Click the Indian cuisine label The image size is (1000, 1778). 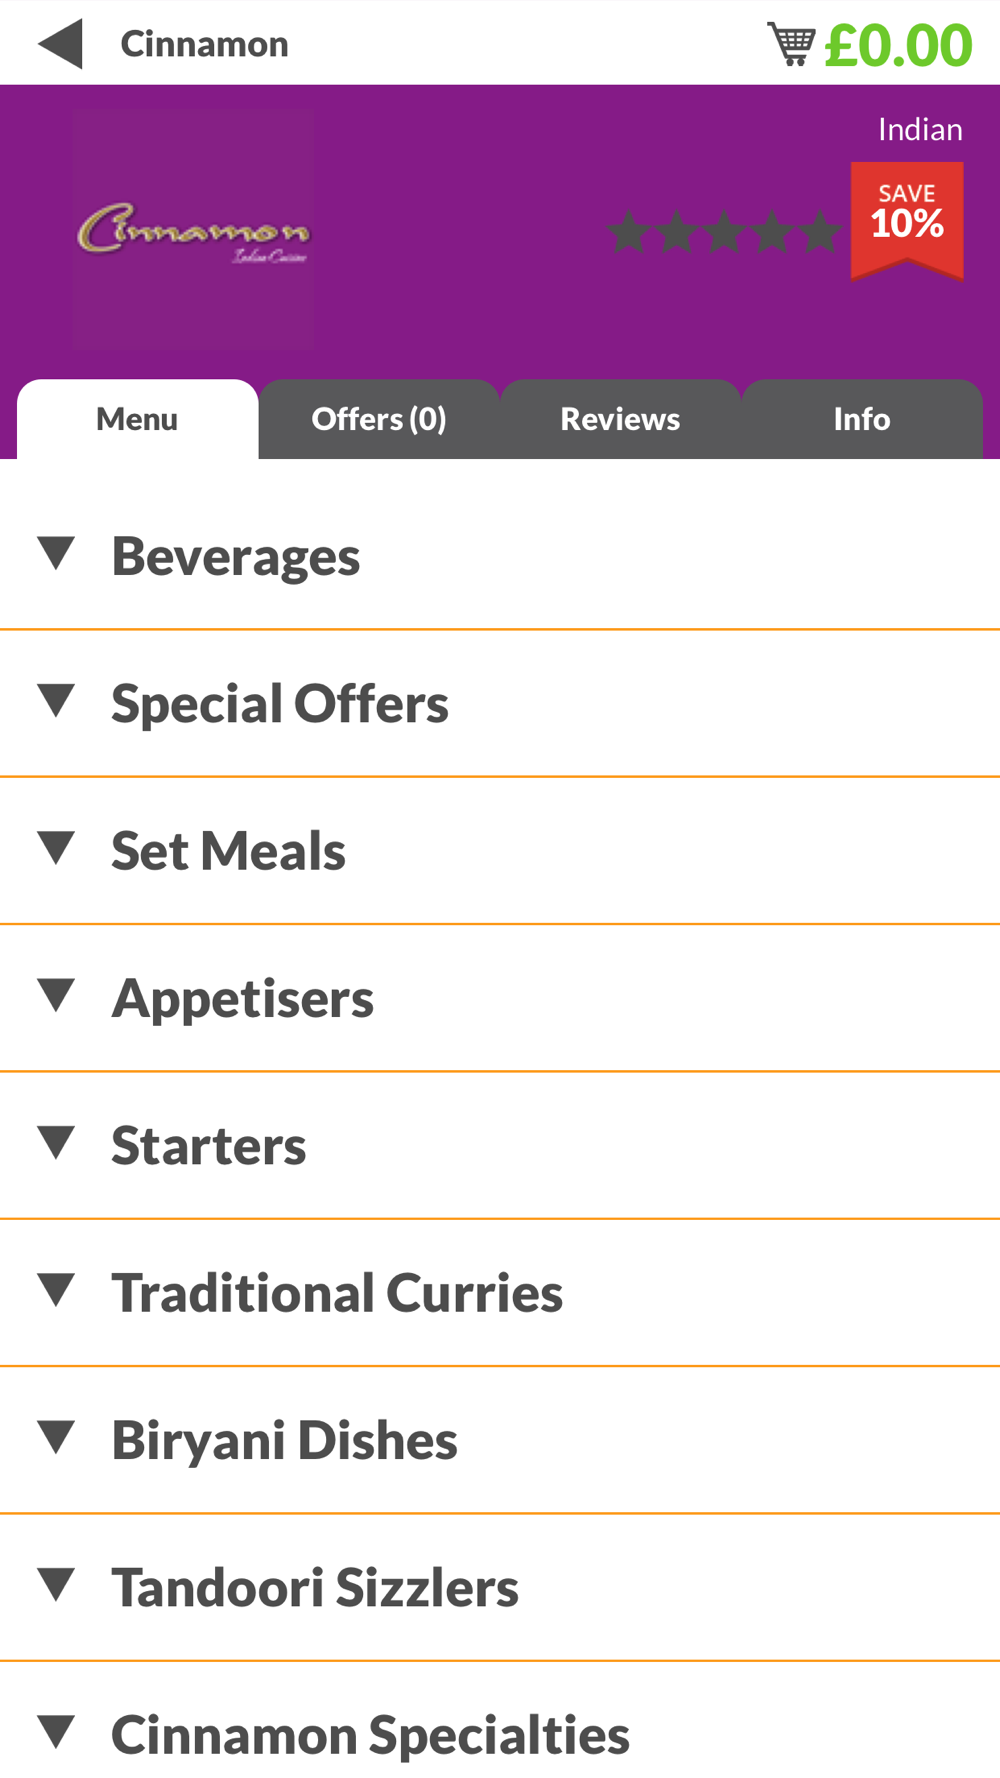point(920,129)
